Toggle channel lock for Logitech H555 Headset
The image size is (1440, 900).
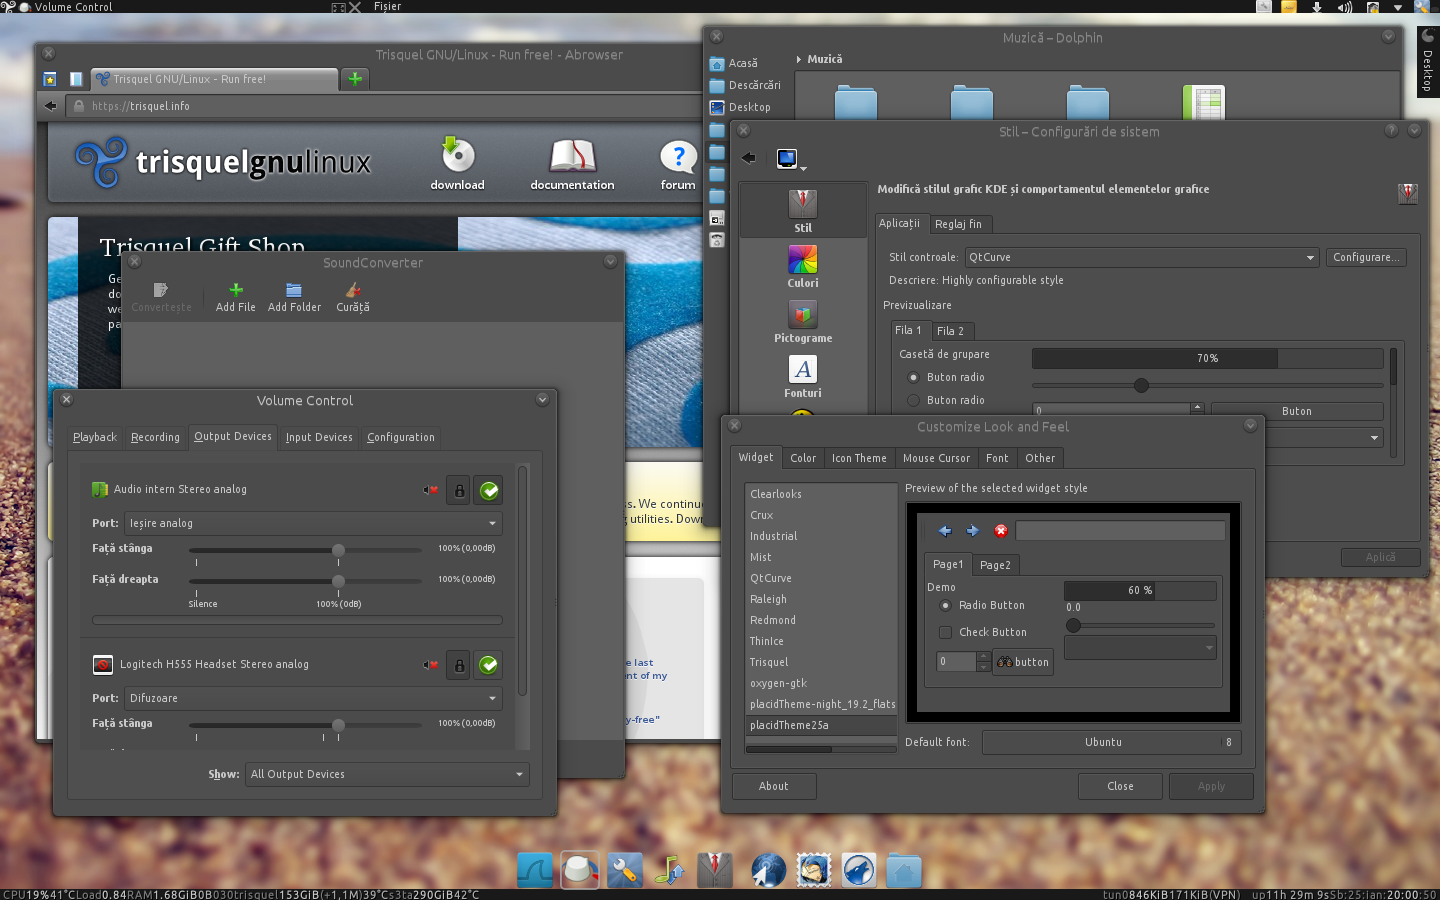click(x=459, y=665)
